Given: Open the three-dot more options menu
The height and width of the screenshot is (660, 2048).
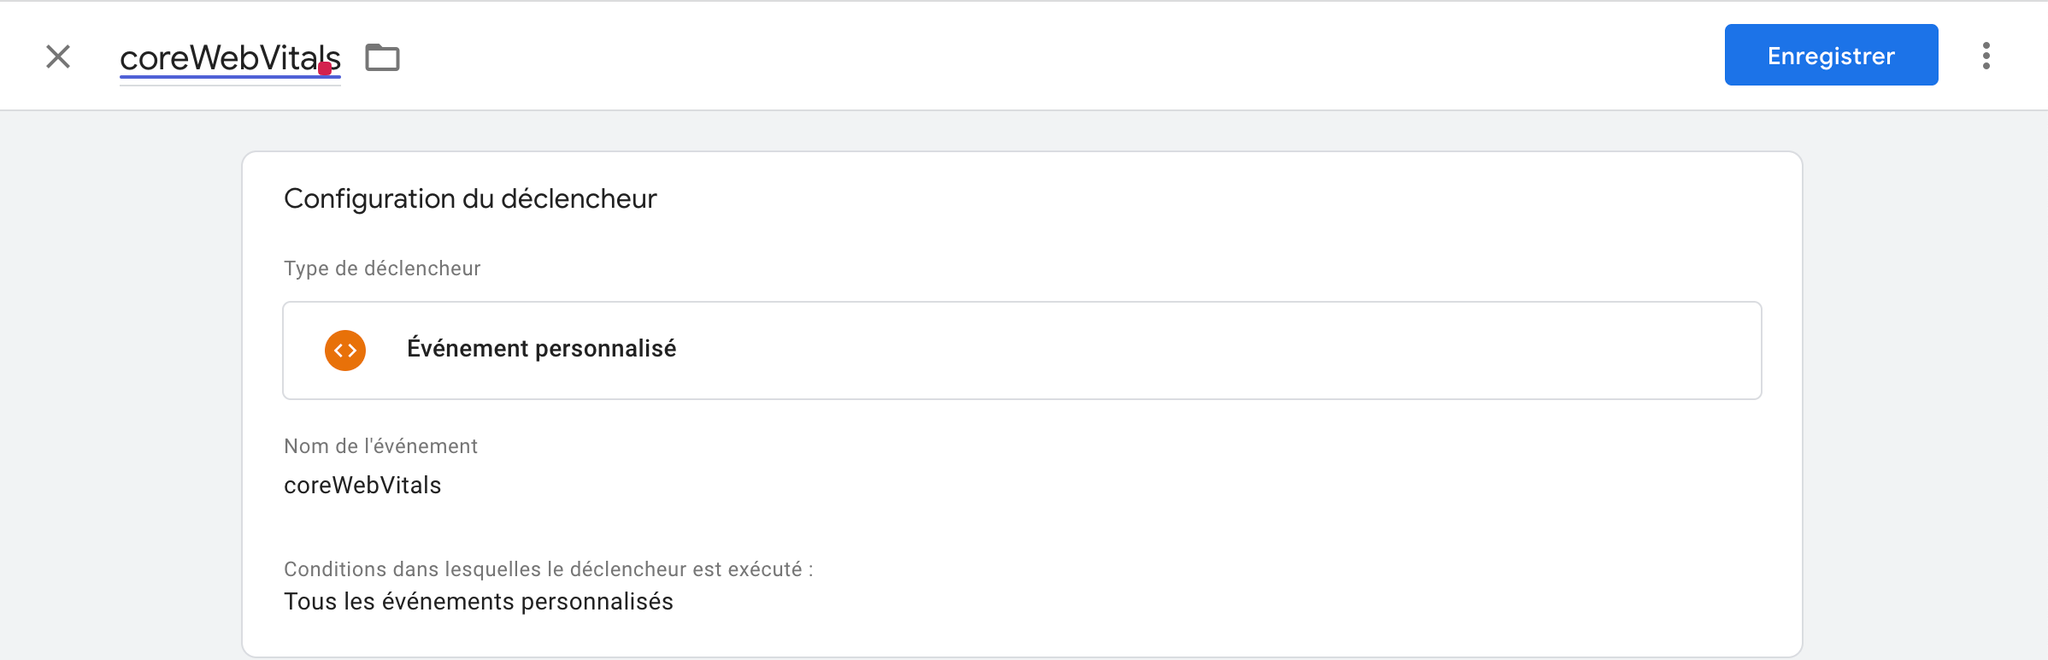Looking at the screenshot, I should tap(1986, 56).
